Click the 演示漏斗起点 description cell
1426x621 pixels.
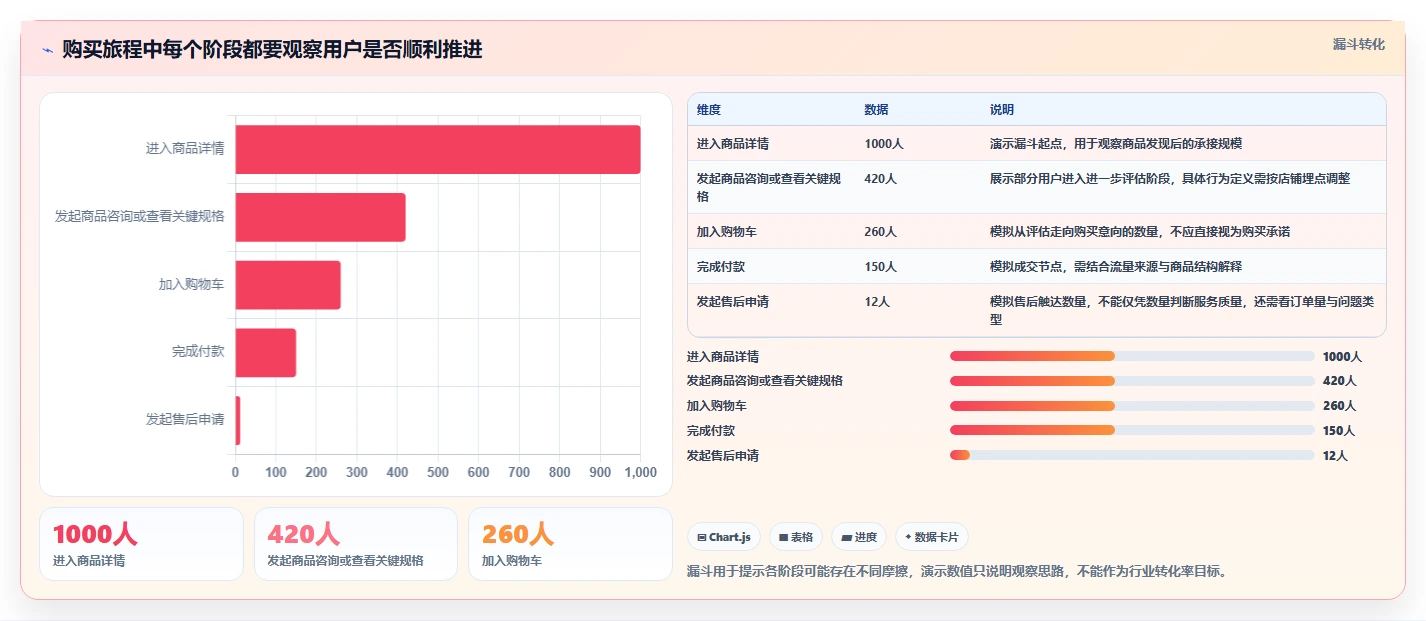1116,144
